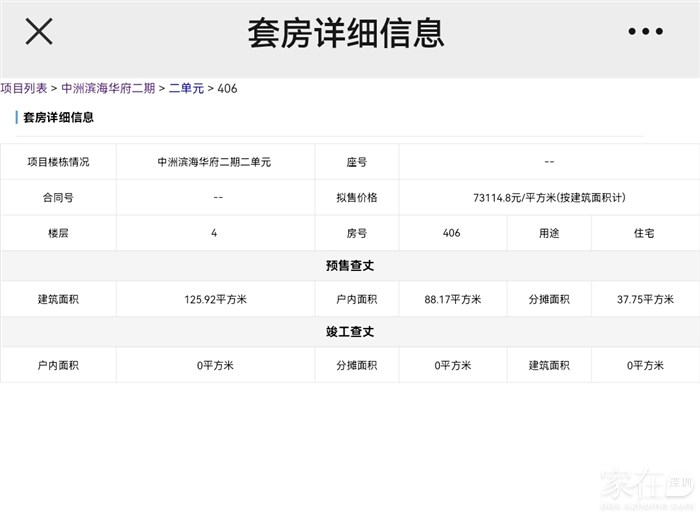Select the 125.92平方米 building area value
Viewport: 700px width, 513px height.
coord(214,299)
